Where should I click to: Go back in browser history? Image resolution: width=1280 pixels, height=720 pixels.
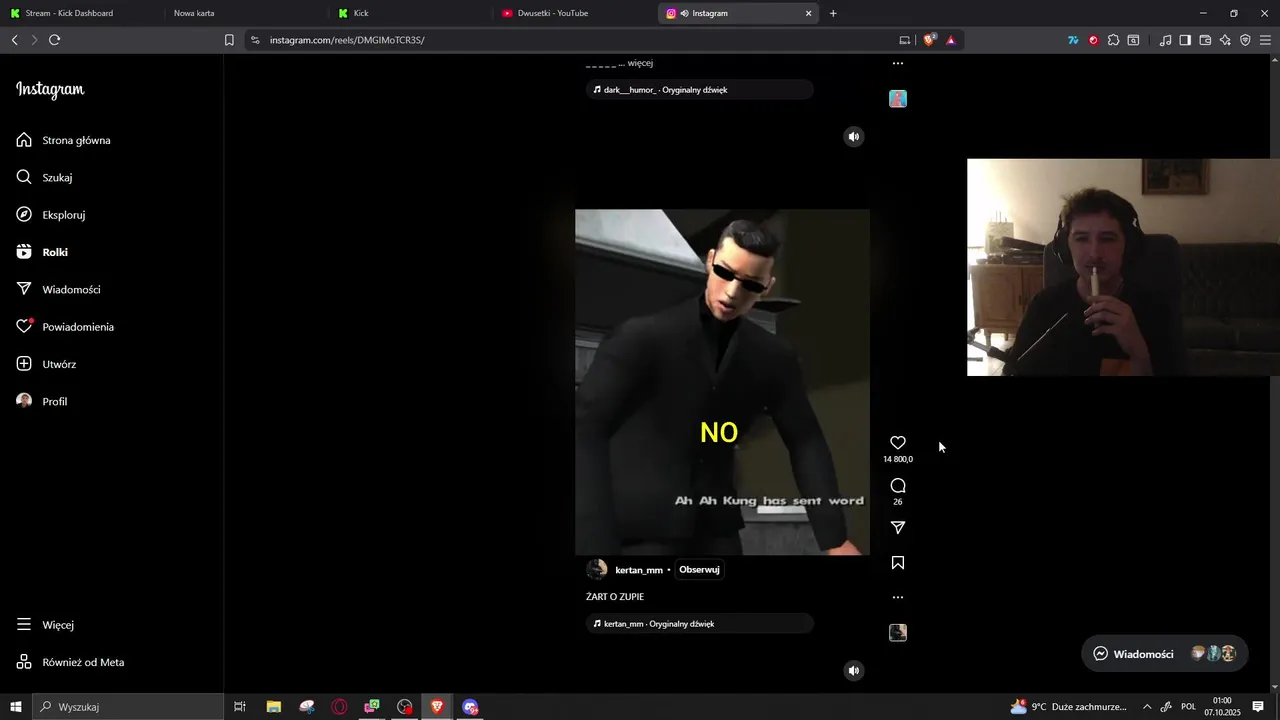pos(14,40)
